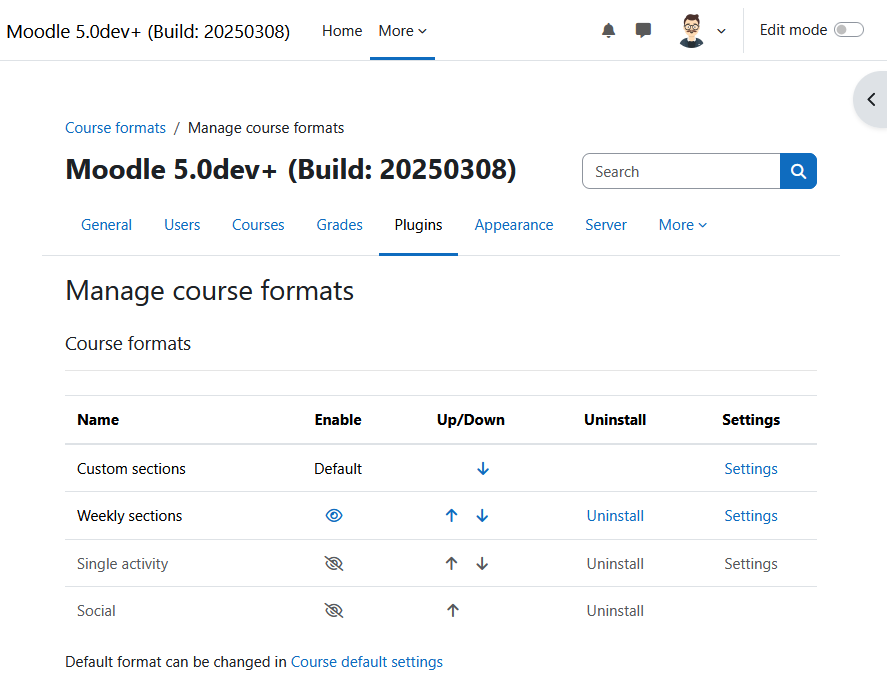Click the 'Course formats' section heading

pos(128,343)
